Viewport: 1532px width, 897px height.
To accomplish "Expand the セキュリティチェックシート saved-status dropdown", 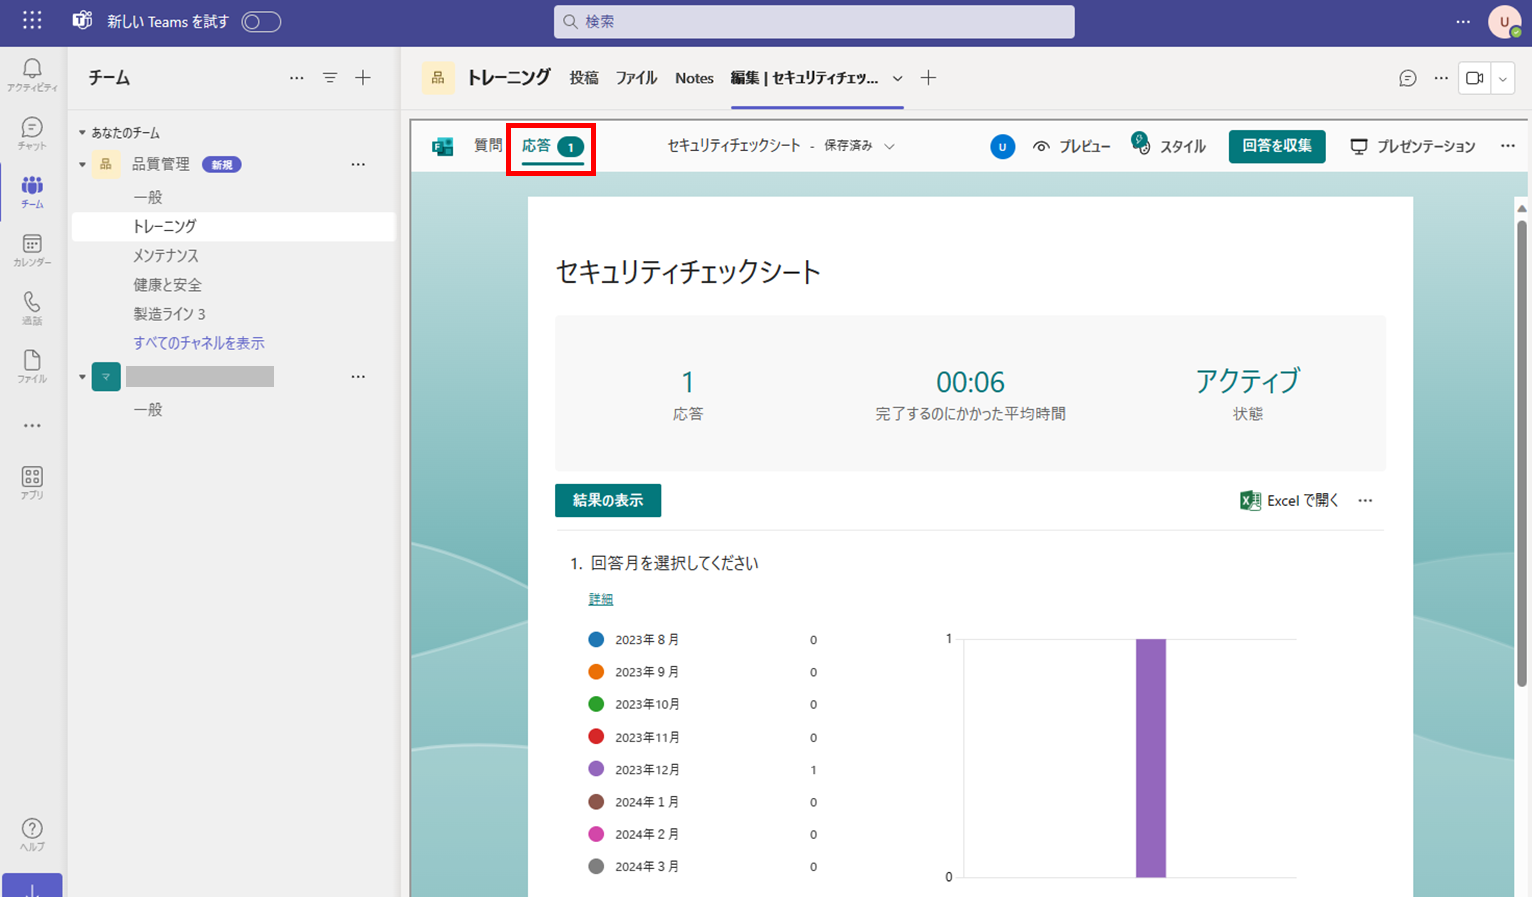I will tap(889, 146).
